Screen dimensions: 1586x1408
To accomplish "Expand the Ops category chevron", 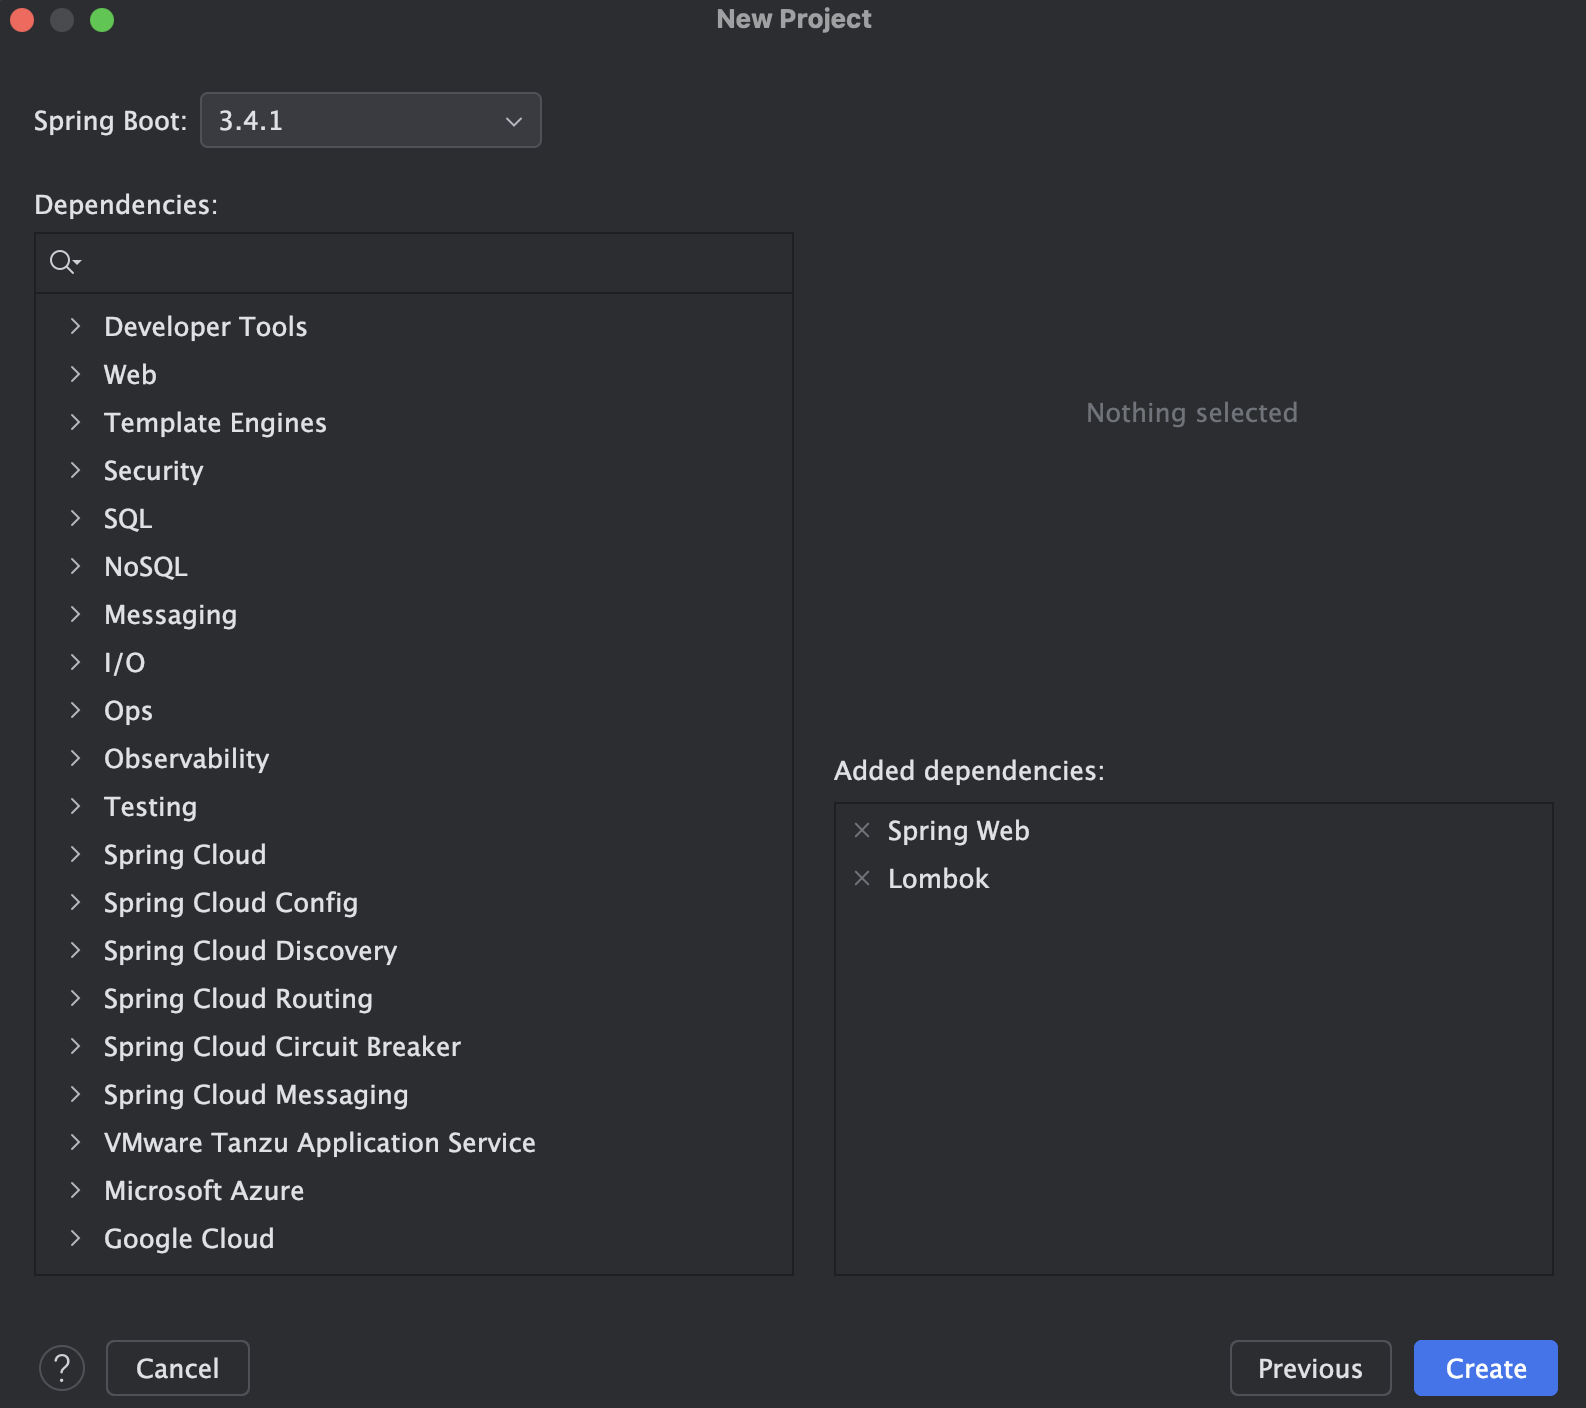I will pyautogui.click(x=75, y=710).
